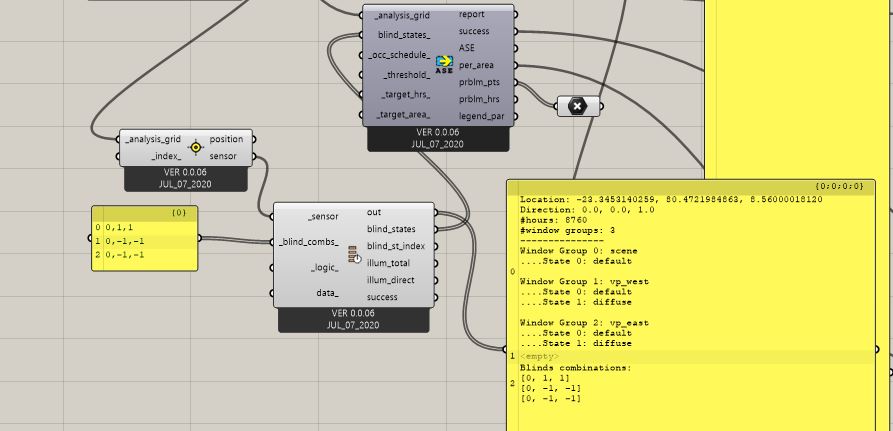Select the _target_area_ input parameter
Viewport: 893px width, 431px height.
click(x=403, y=114)
